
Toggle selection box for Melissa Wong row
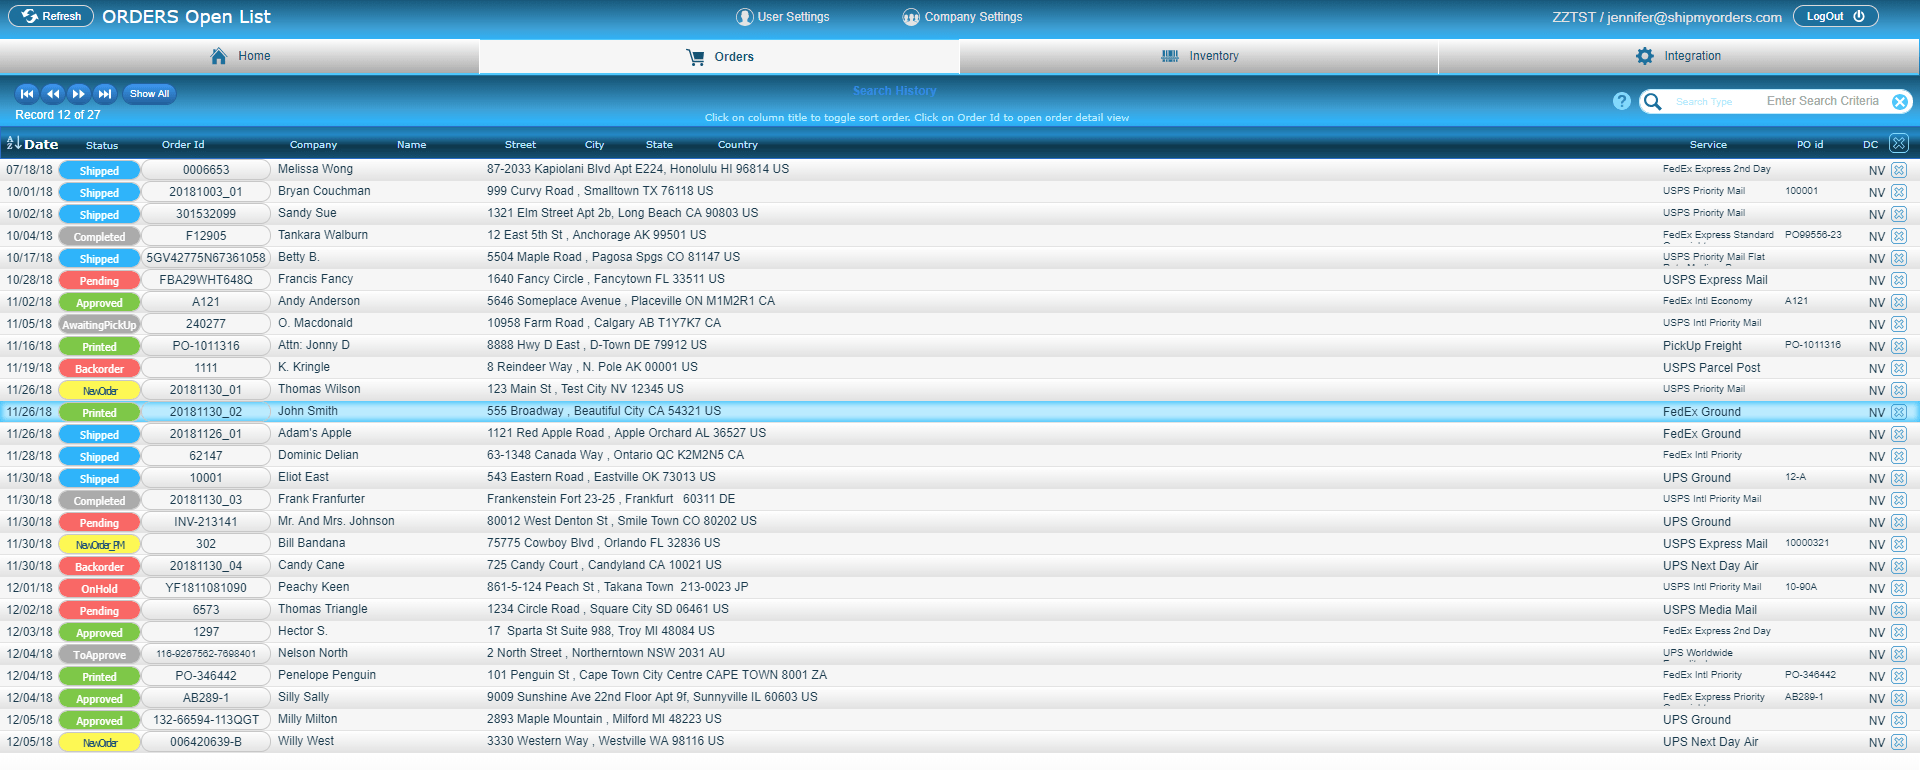[1899, 170]
